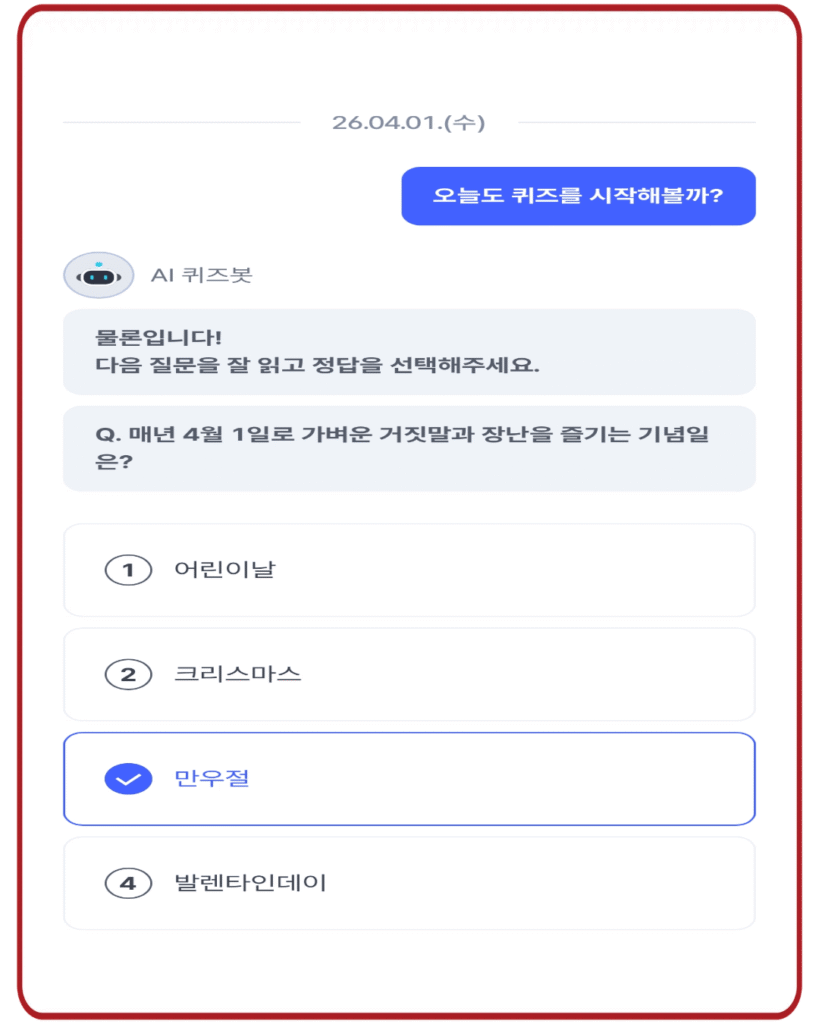Click the robot face inside the avatar circle
This screenshot has width=819, height=1024.
coord(99,276)
